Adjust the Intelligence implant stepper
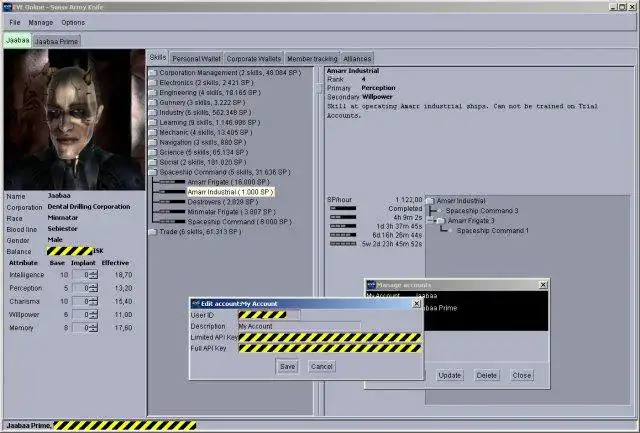 pos(93,275)
